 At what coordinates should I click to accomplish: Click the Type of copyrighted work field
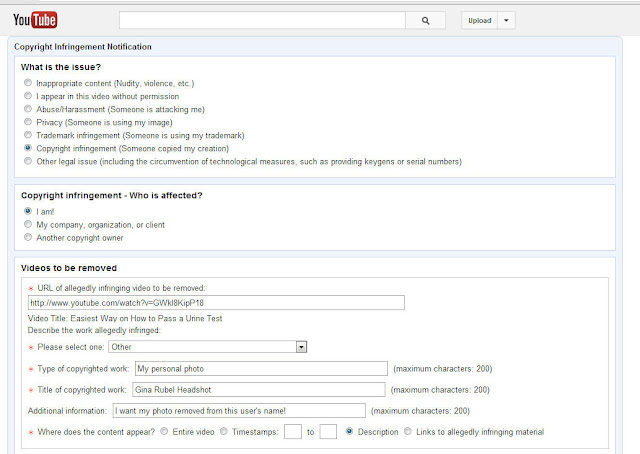click(261, 369)
